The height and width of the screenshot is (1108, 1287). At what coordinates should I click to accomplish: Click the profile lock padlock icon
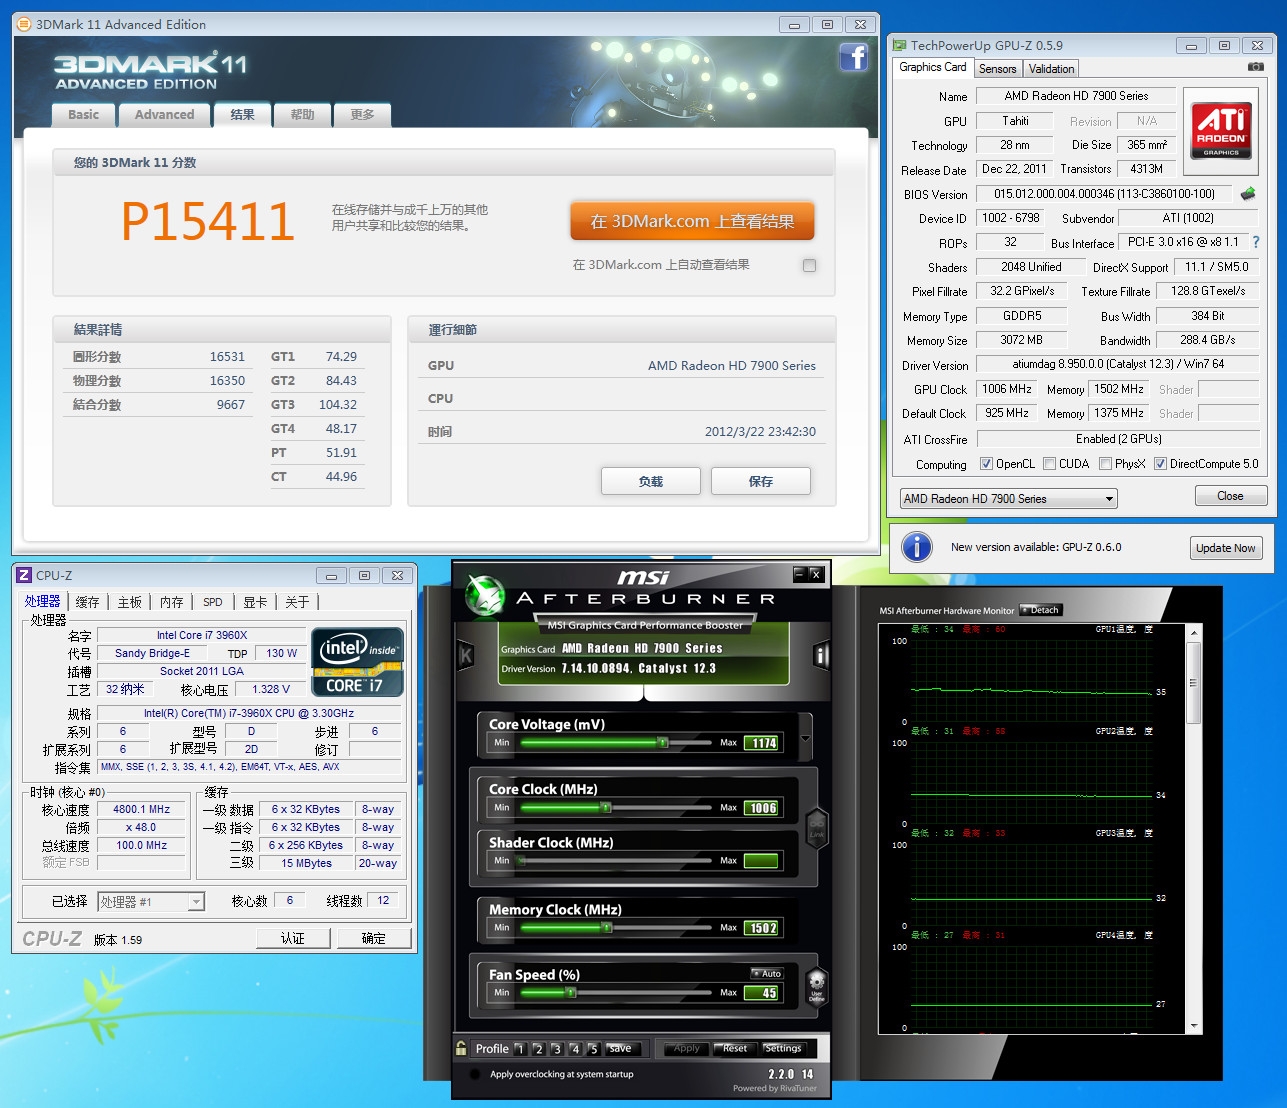pyautogui.click(x=461, y=1048)
